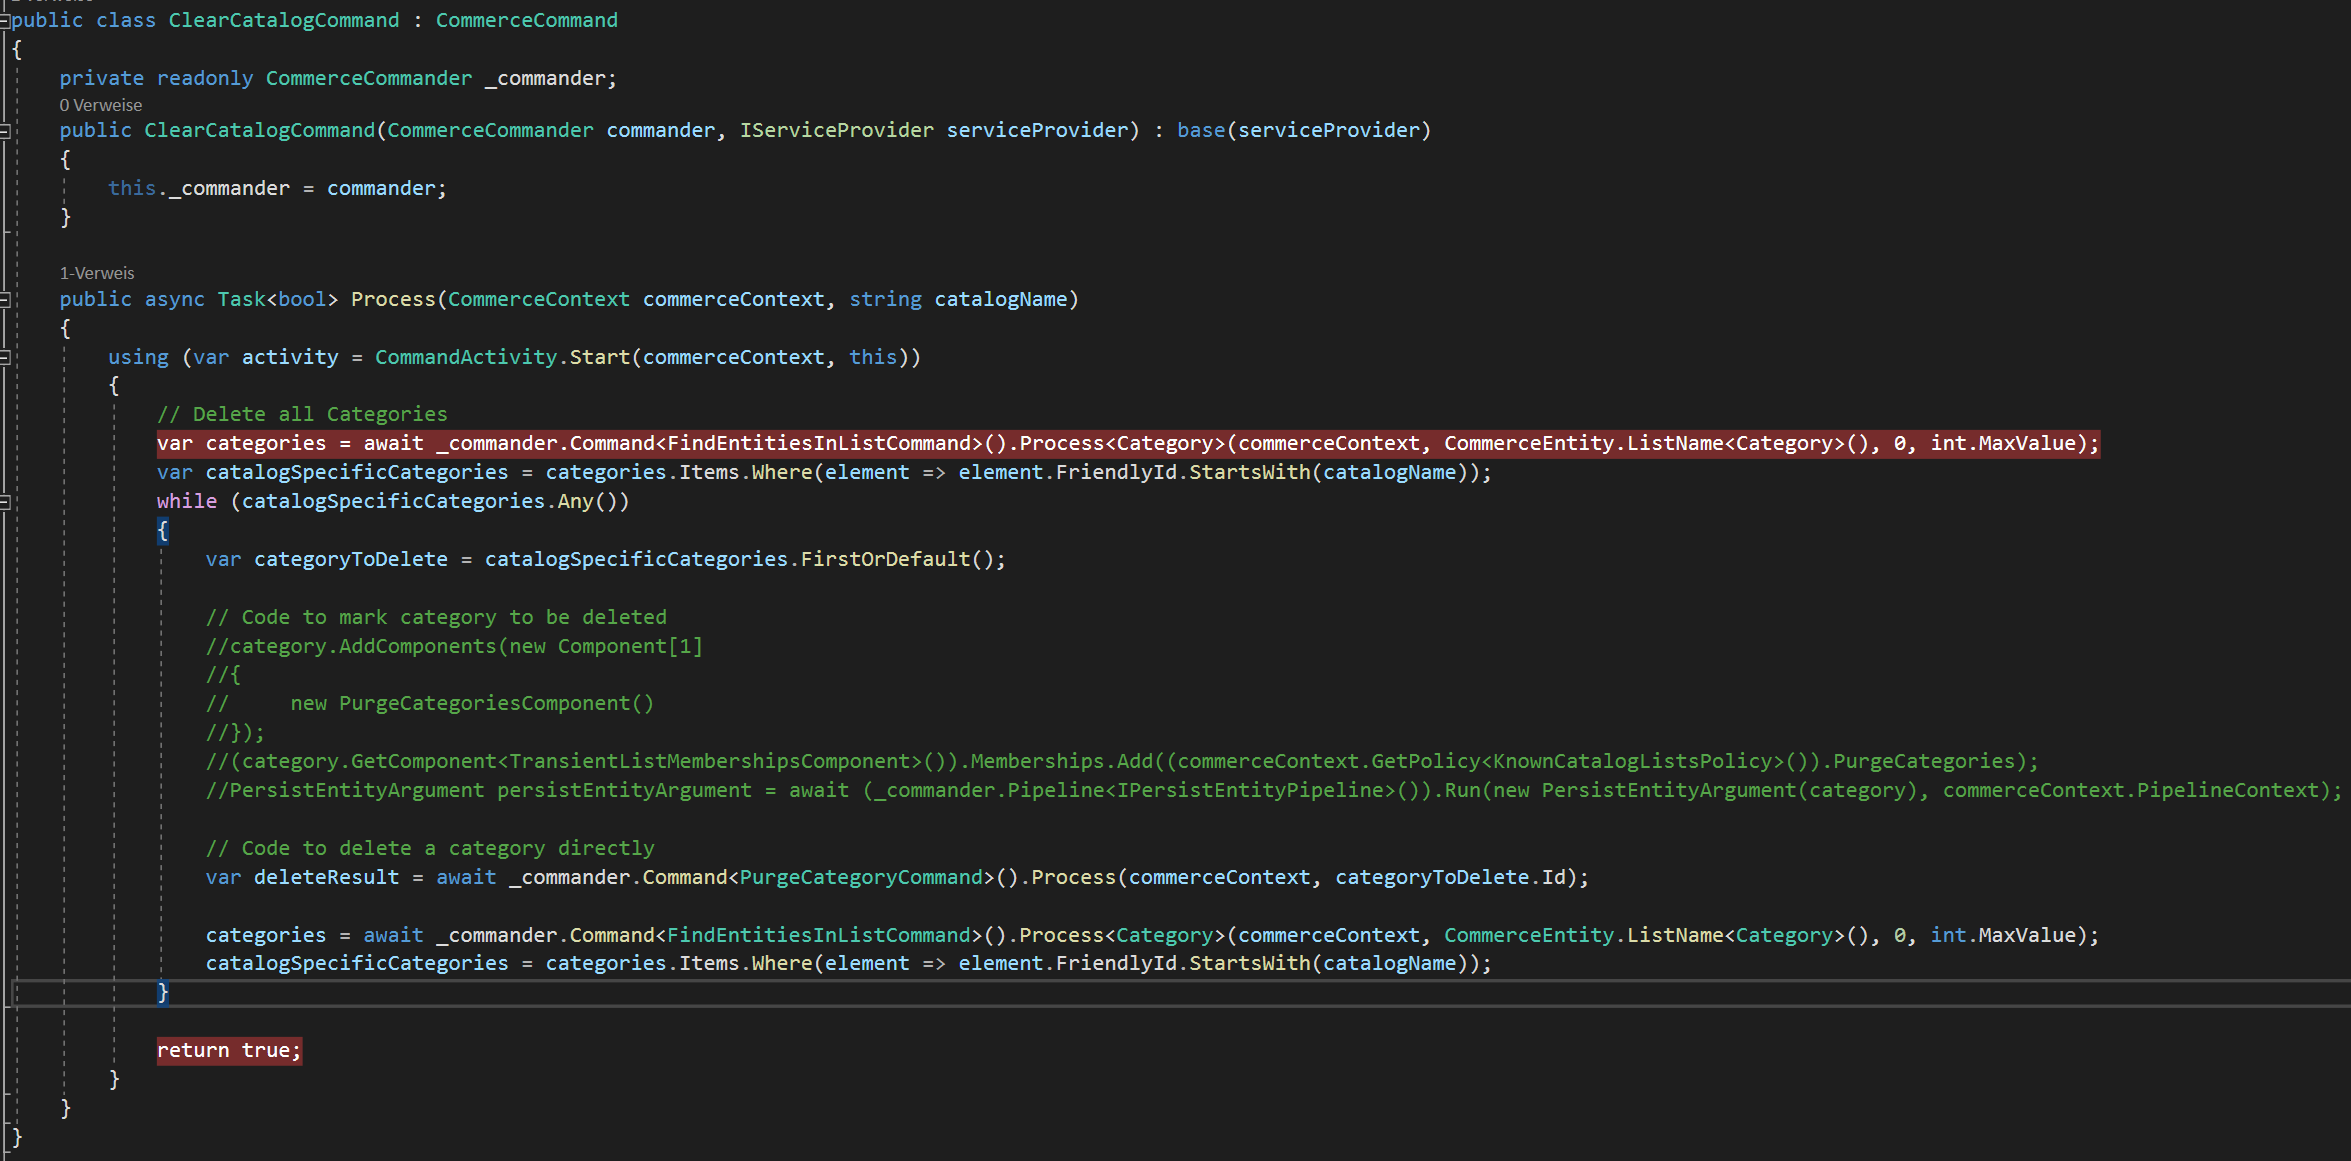Click the 'categoryToDelete' variable declaration
Viewport: 2351px width, 1161px height.
point(351,559)
